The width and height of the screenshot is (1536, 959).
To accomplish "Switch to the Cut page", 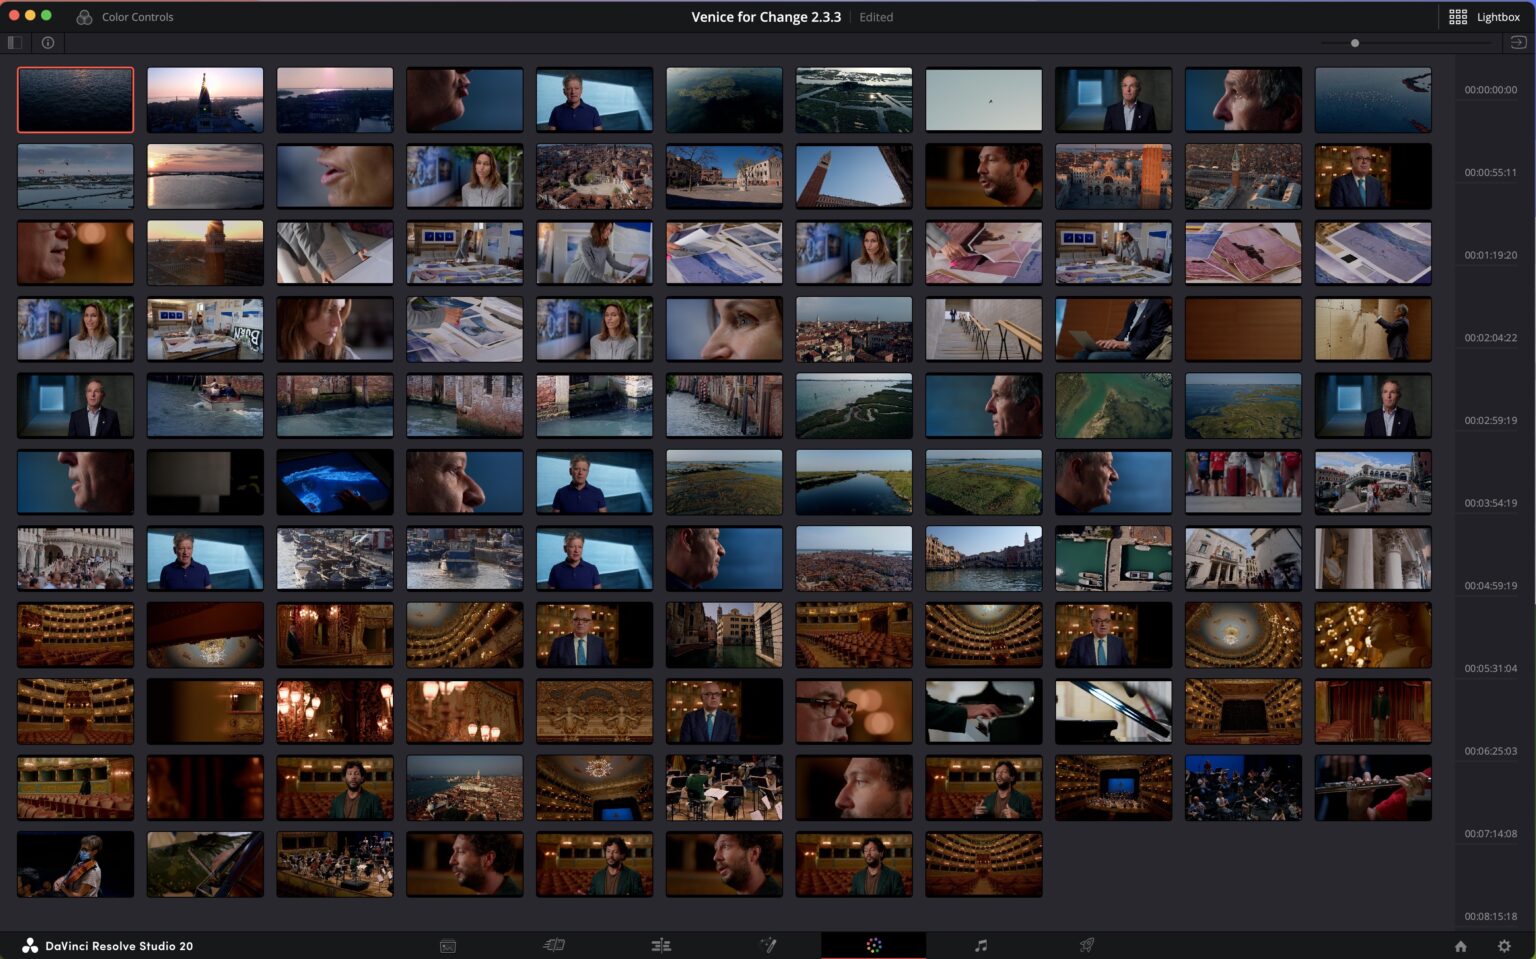I will point(554,945).
